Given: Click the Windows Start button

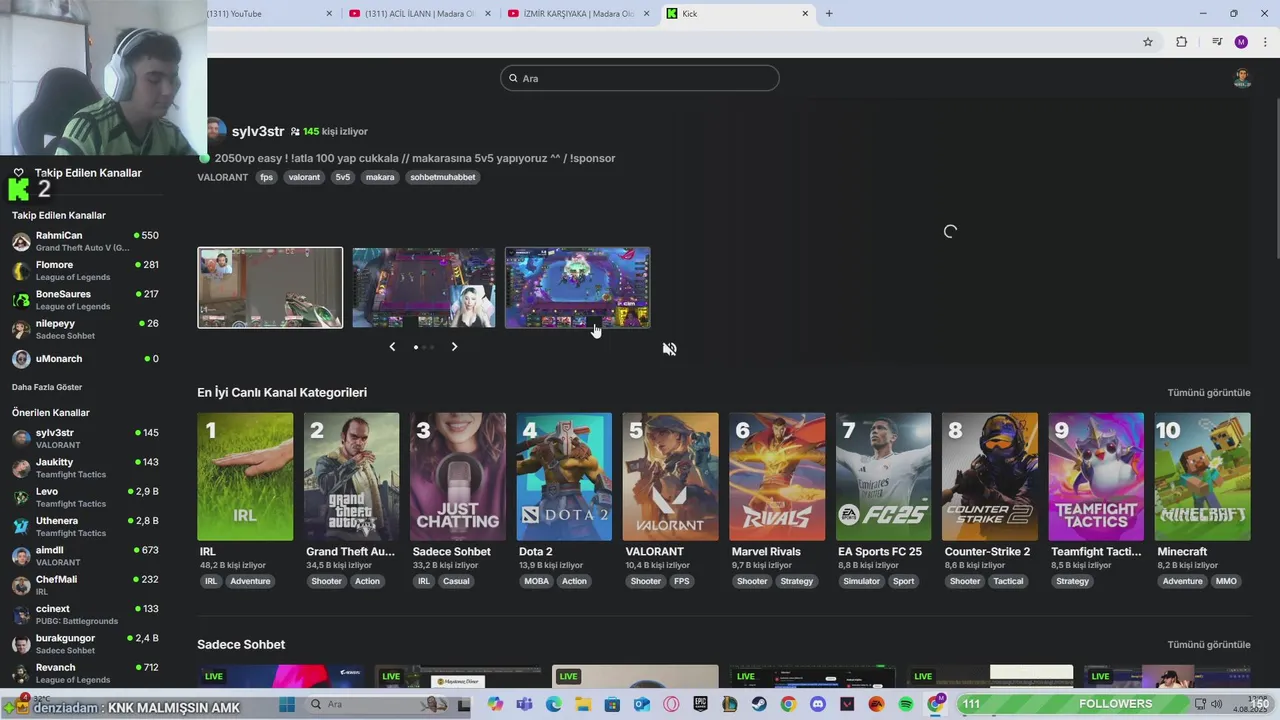Looking at the screenshot, I should click(287, 705).
